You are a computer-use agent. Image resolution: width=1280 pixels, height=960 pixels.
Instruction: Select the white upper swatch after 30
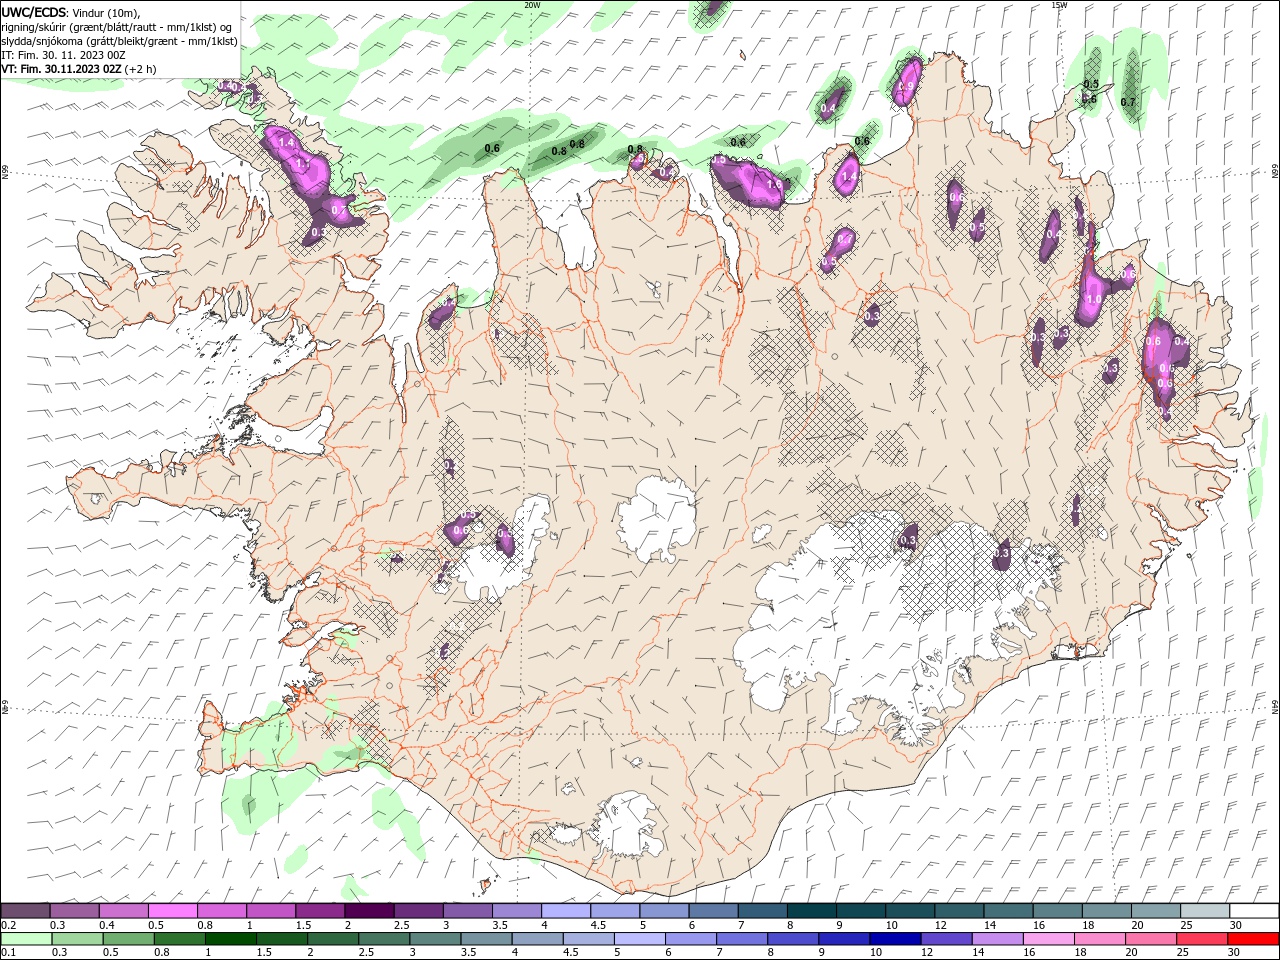pos(1253,911)
